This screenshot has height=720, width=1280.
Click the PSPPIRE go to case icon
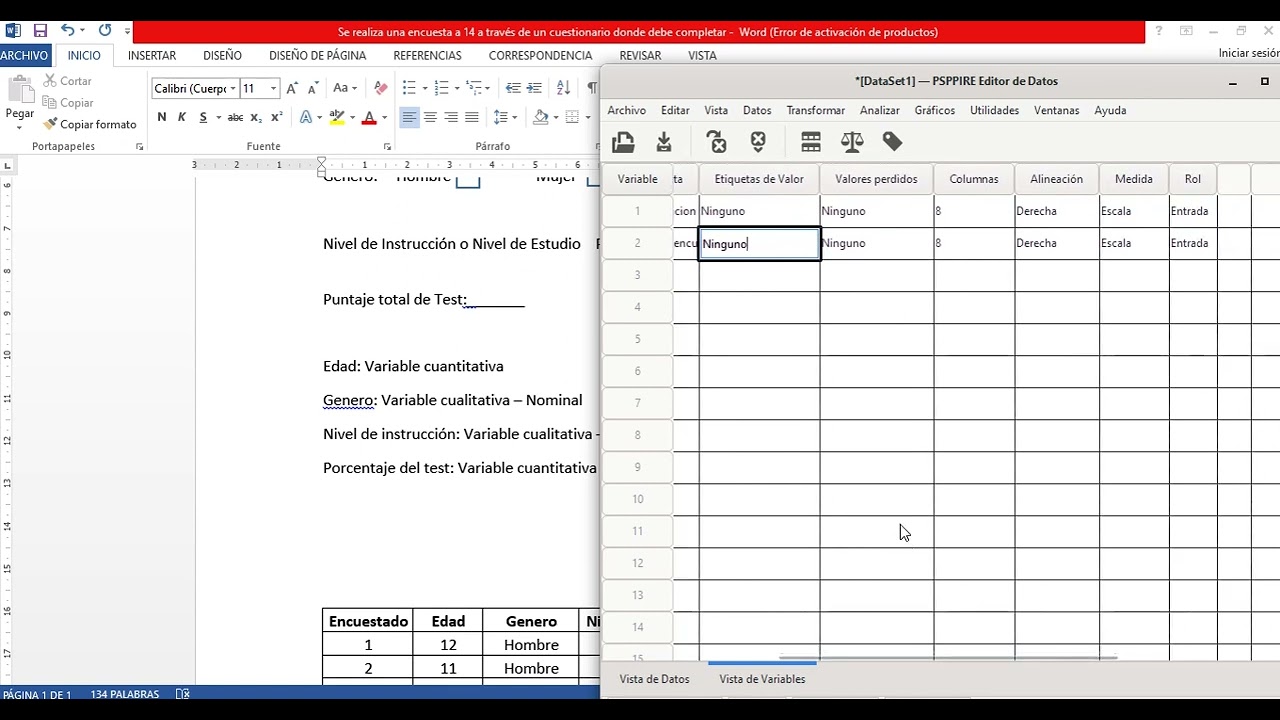point(758,142)
